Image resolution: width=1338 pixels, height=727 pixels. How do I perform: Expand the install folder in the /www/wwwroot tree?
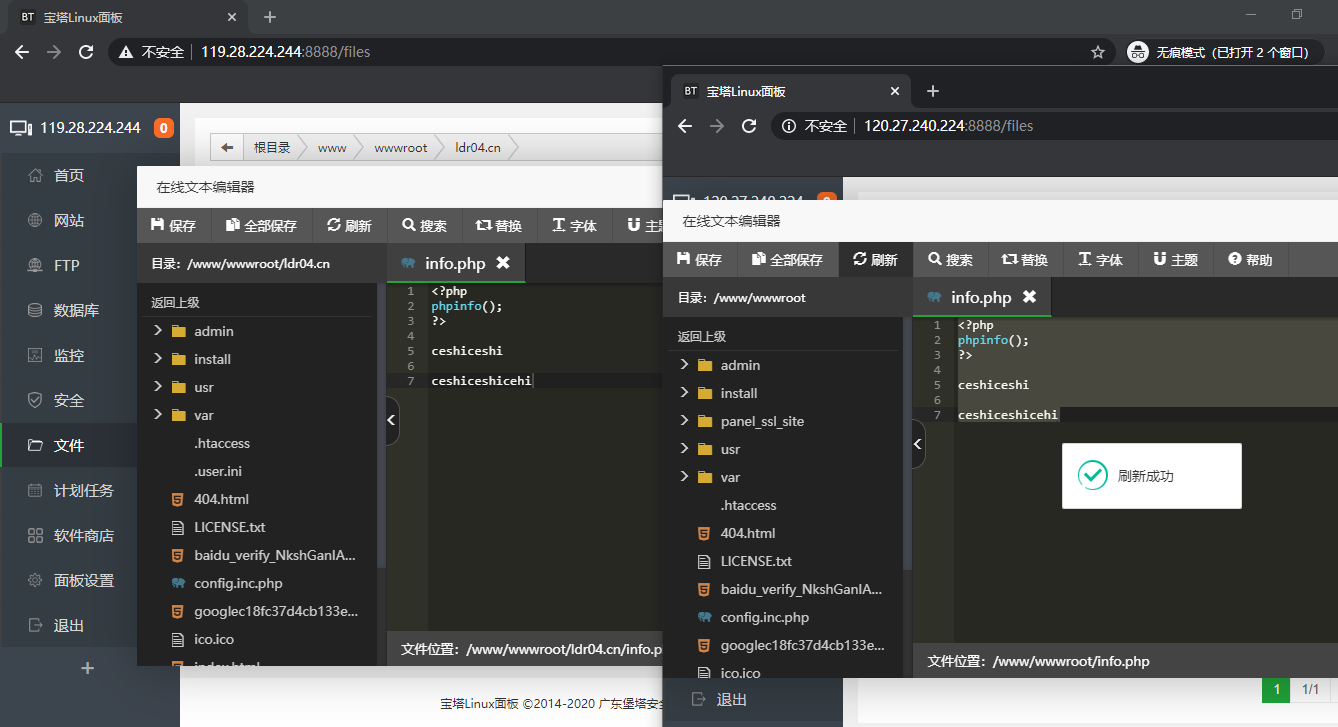click(x=684, y=393)
